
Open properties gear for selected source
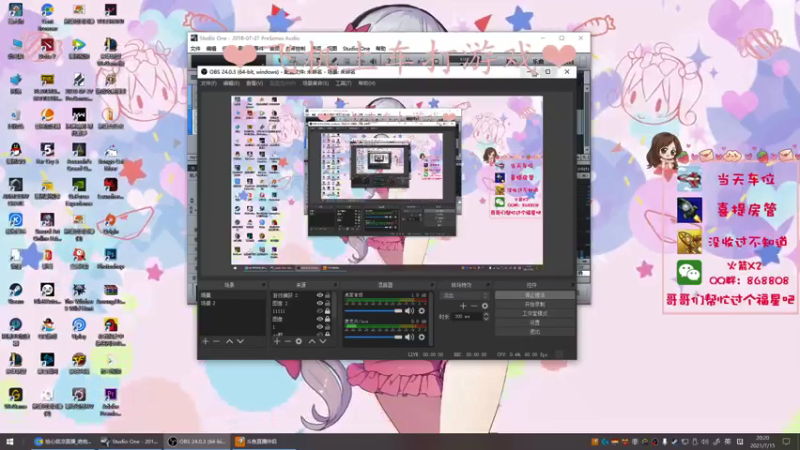pyautogui.click(x=299, y=341)
